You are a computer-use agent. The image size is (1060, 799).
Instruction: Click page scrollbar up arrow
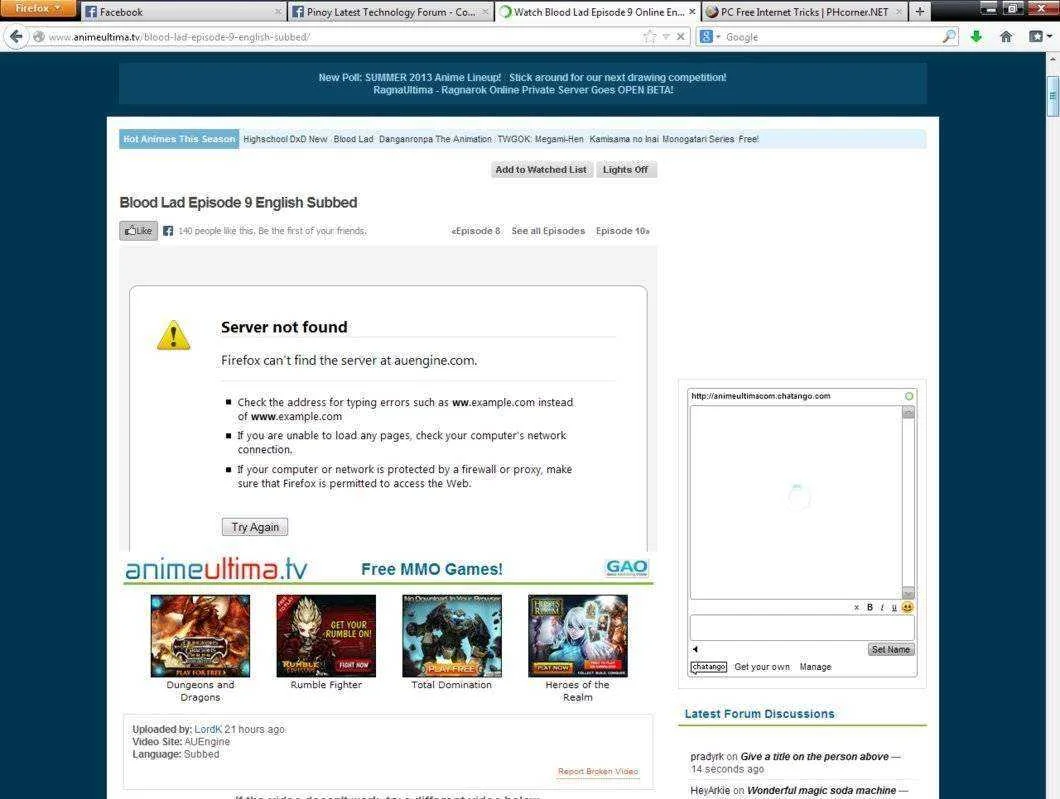(1053, 59)
